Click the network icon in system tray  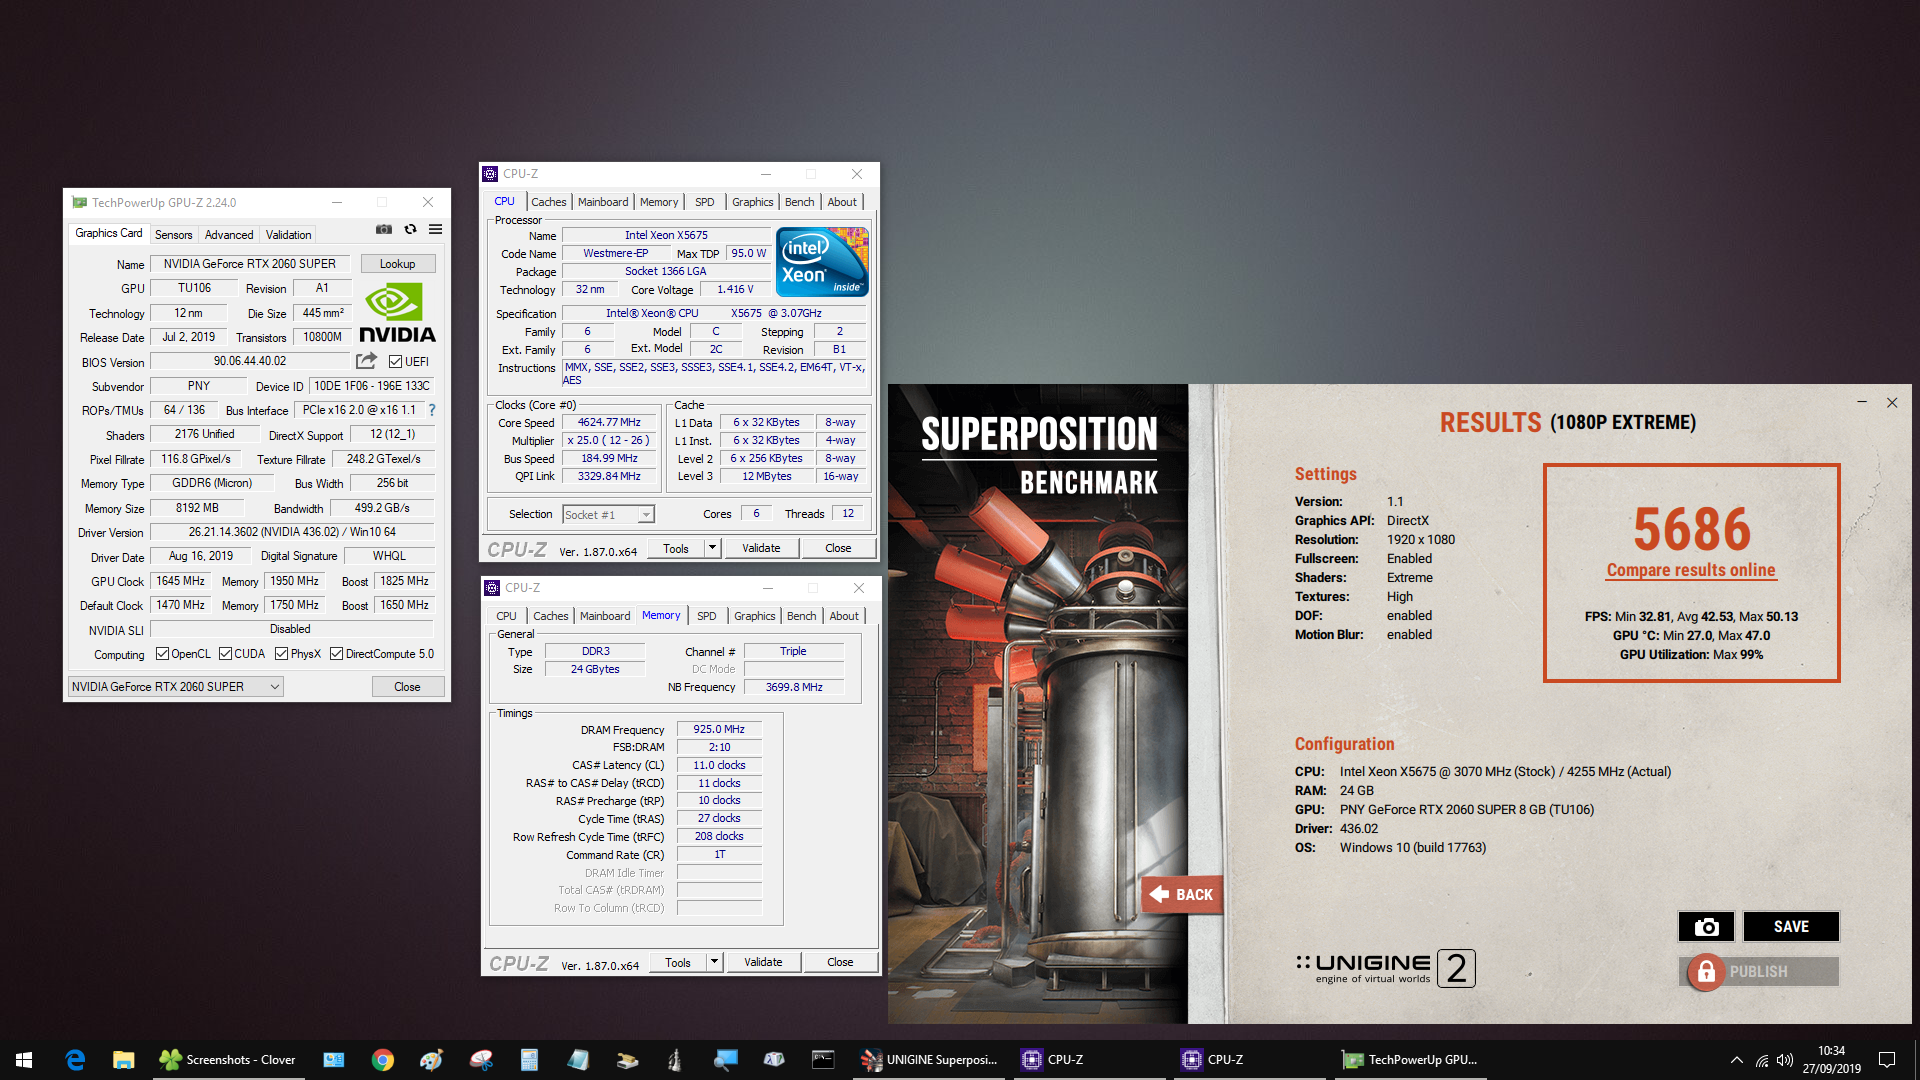1761,1060
